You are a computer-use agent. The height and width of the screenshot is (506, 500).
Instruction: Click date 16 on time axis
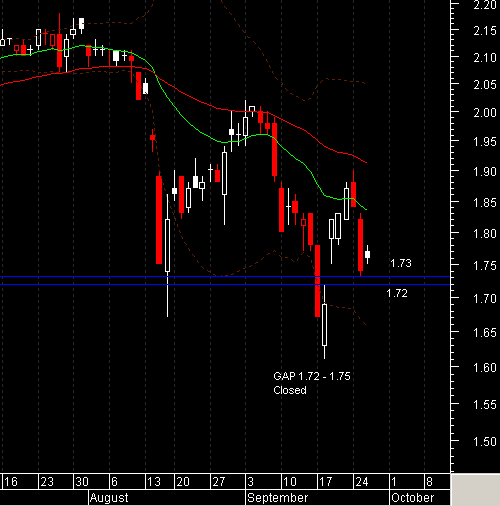pyautogui.click(x=11, y=482)
